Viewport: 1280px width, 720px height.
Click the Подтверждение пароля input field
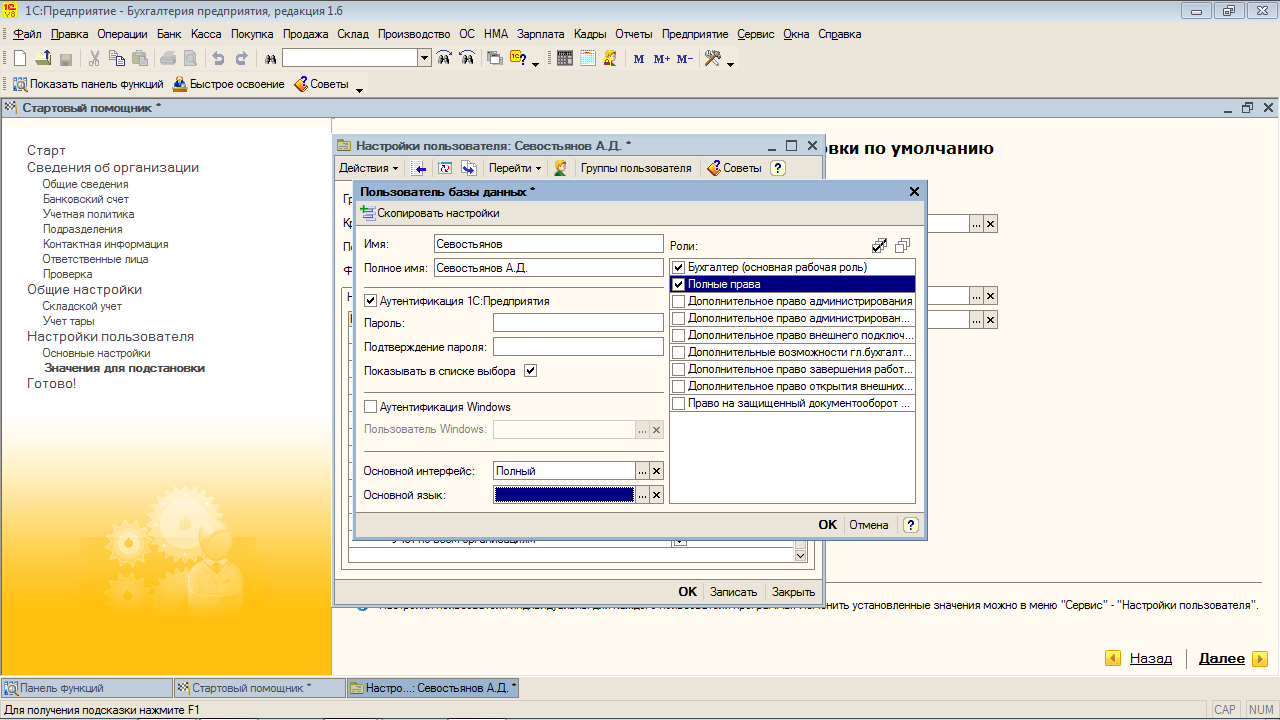[x=578, y=347]
